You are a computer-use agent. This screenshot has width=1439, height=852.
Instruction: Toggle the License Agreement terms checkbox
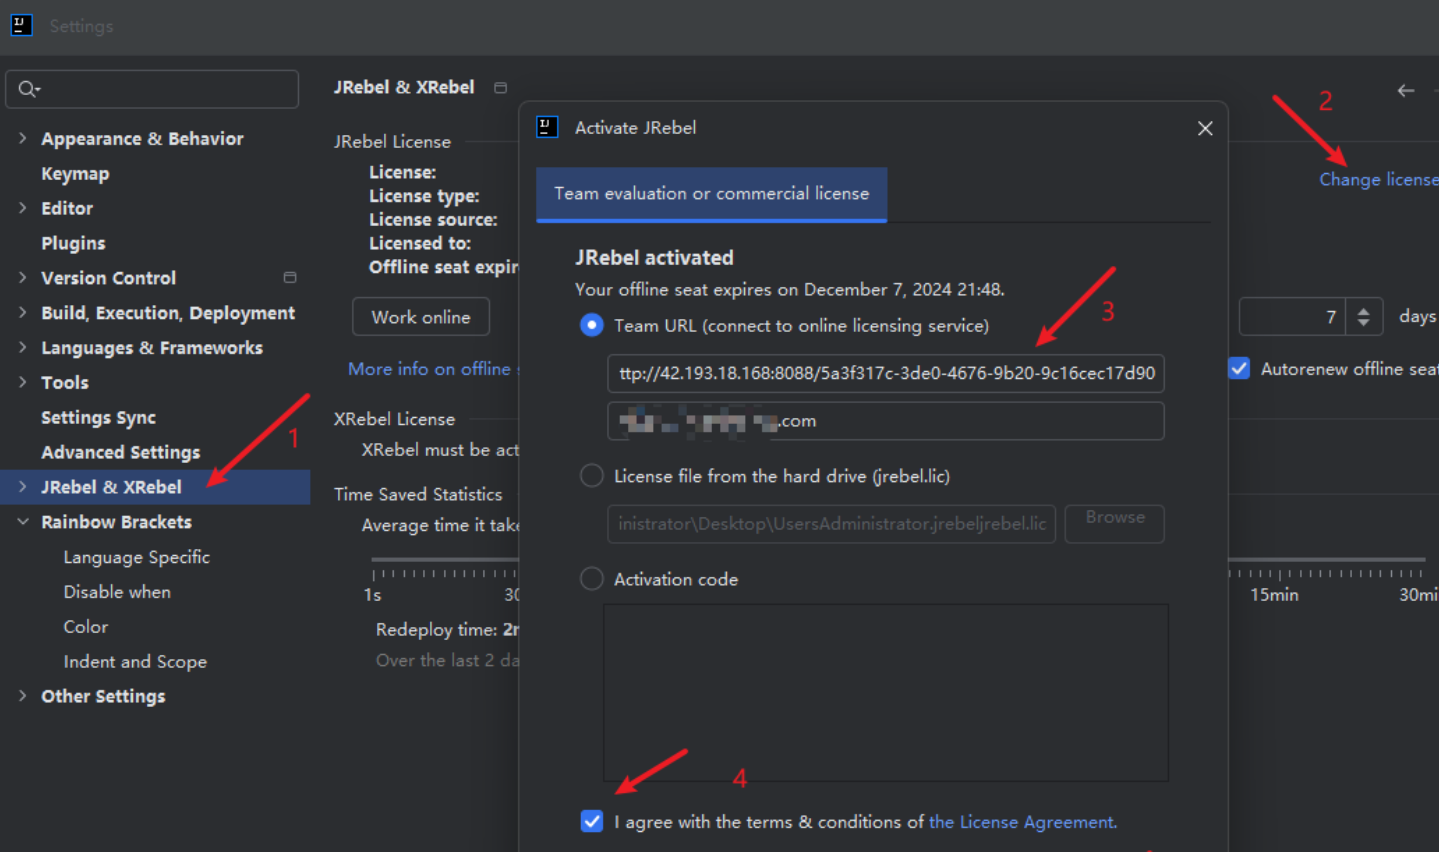click(x=592, y=822)
